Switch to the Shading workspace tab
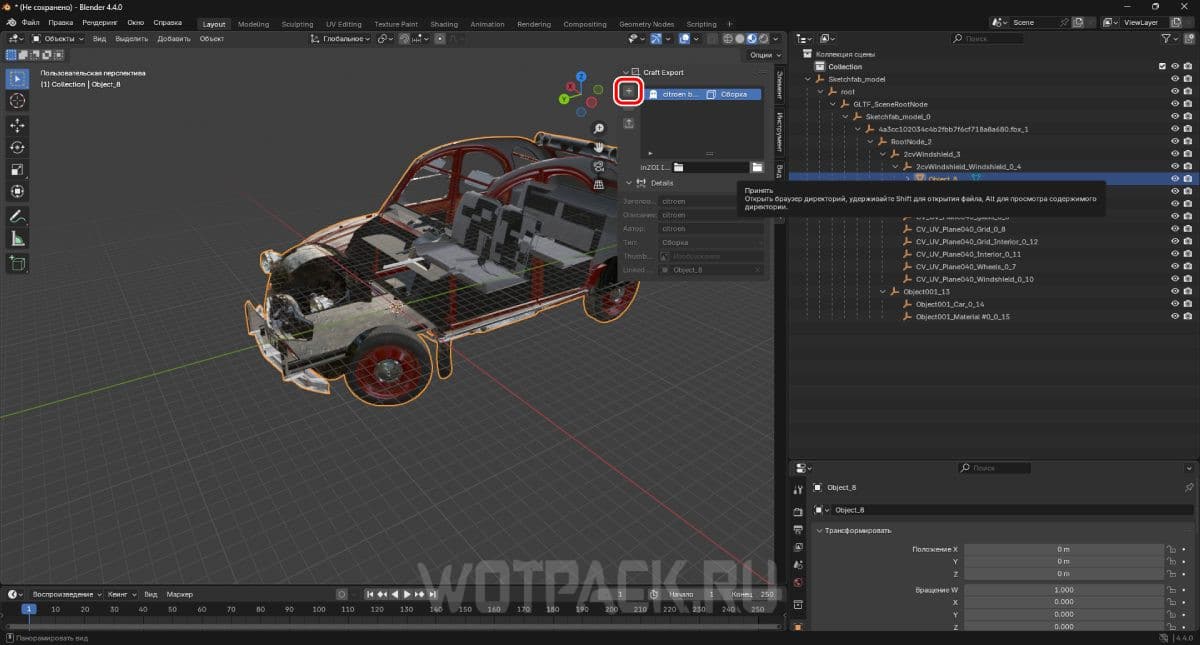Viewport: 1200px width, 645px height. coord(444,24)
